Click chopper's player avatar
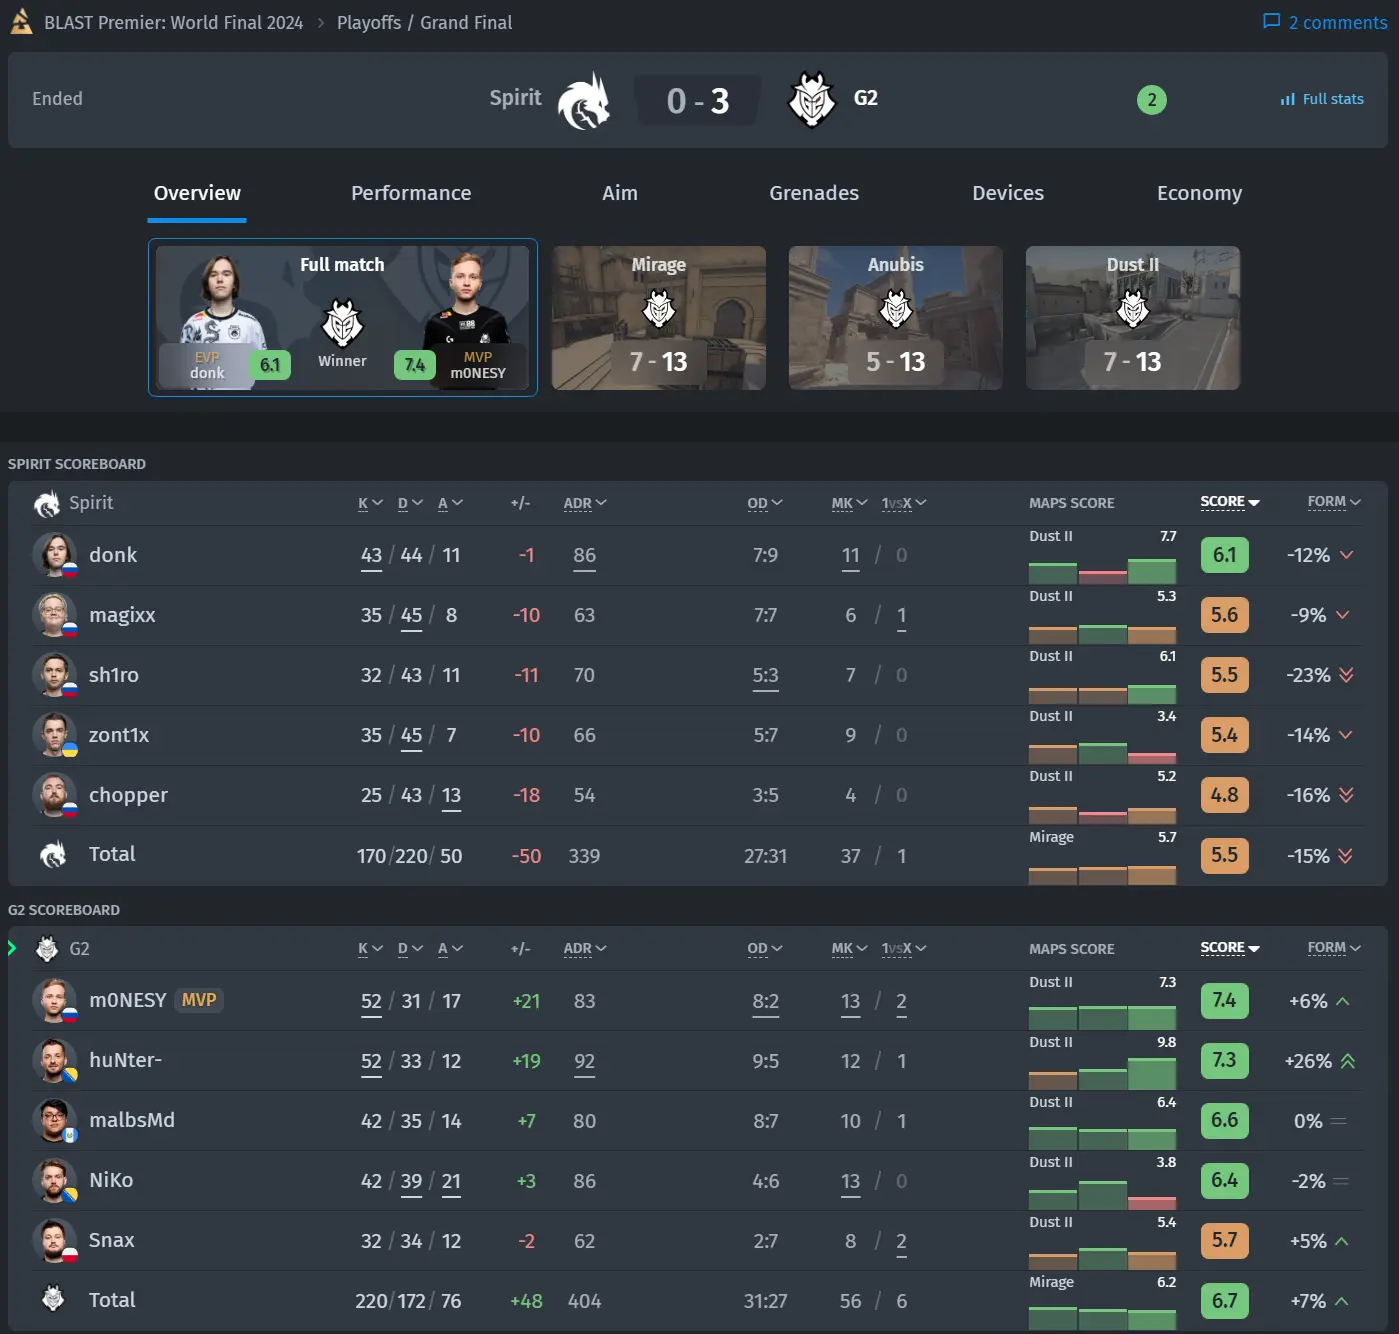The height and width of the screenshot is (1334, 1399). [55, 795]
